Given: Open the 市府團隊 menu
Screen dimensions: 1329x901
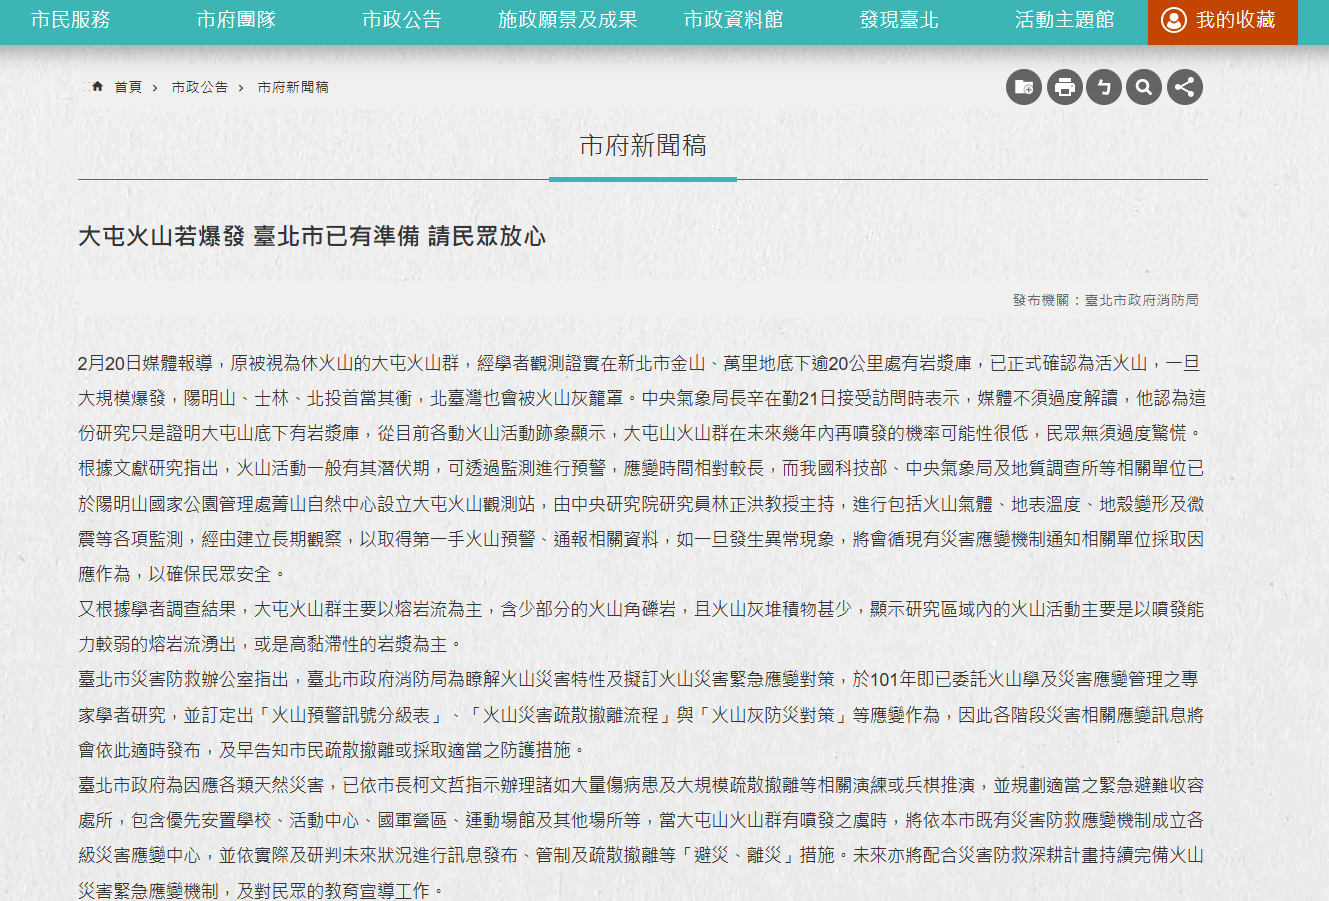Looking at the screenshot, I should tap(236, 20).
